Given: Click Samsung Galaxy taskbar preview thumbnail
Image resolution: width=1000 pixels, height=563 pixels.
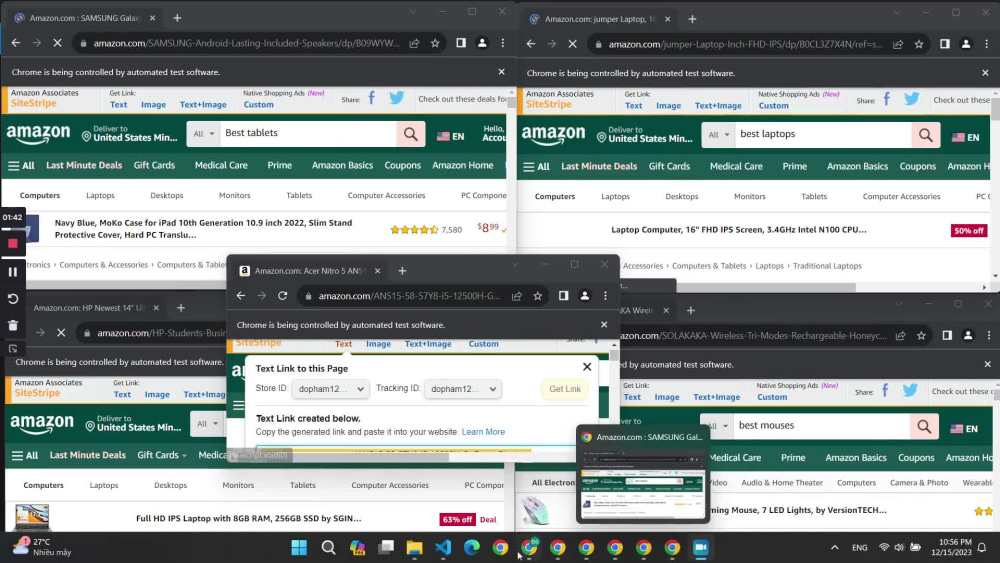Looking at the screenshot, I should pyautogui.click(x=643, y=485).
